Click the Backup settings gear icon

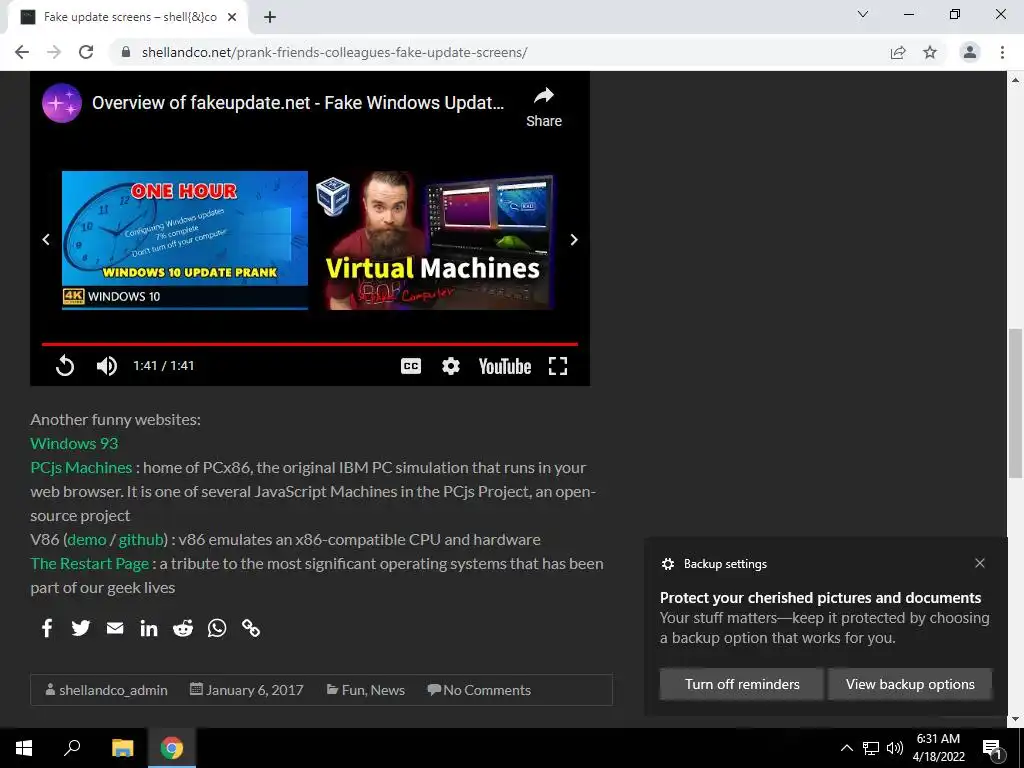(x=667, y=564)
